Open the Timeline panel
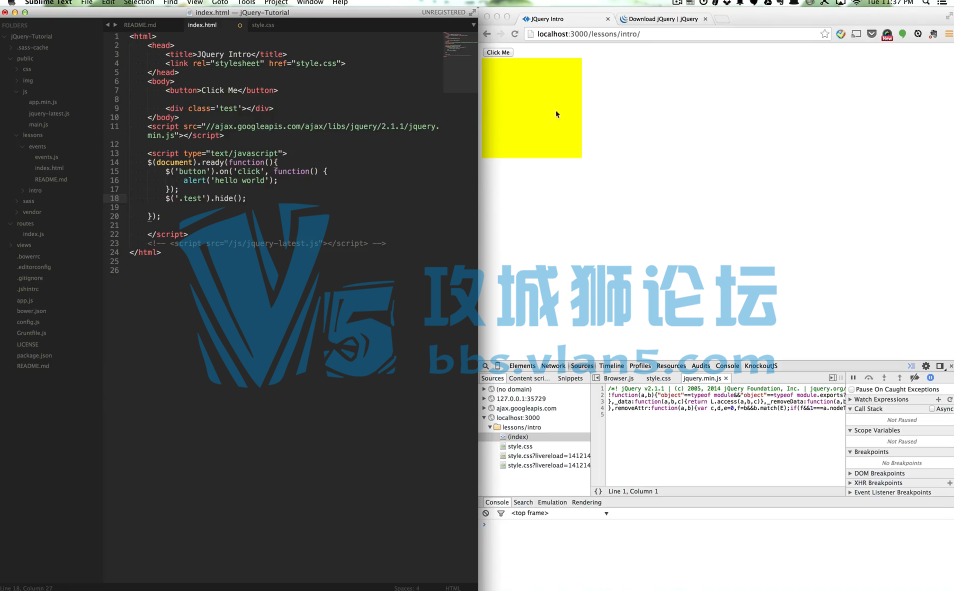The image size is (954, 591). pyautogui.click(x=611, y=366)
